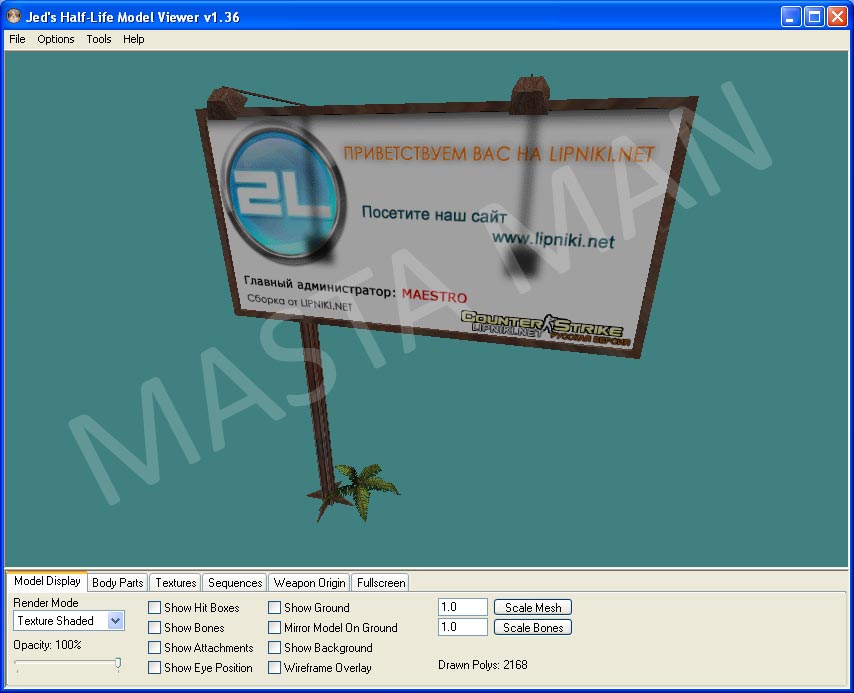854x693 pixels.
Task: Open the Tools menu
Action: click(99, 39)
